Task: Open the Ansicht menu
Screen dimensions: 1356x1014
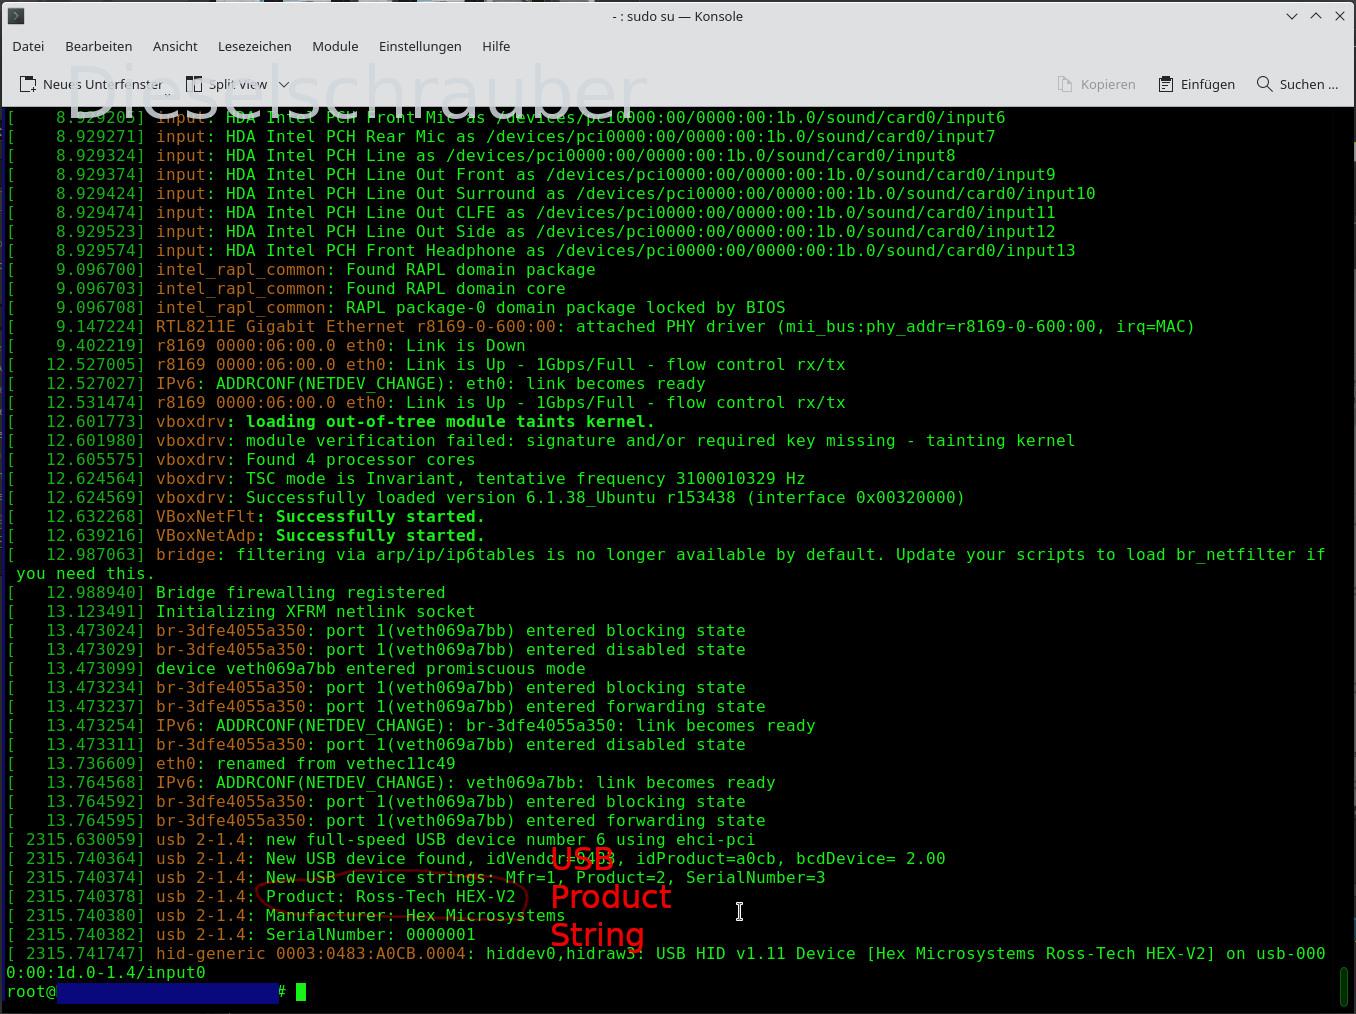Action: pos(175,46)
